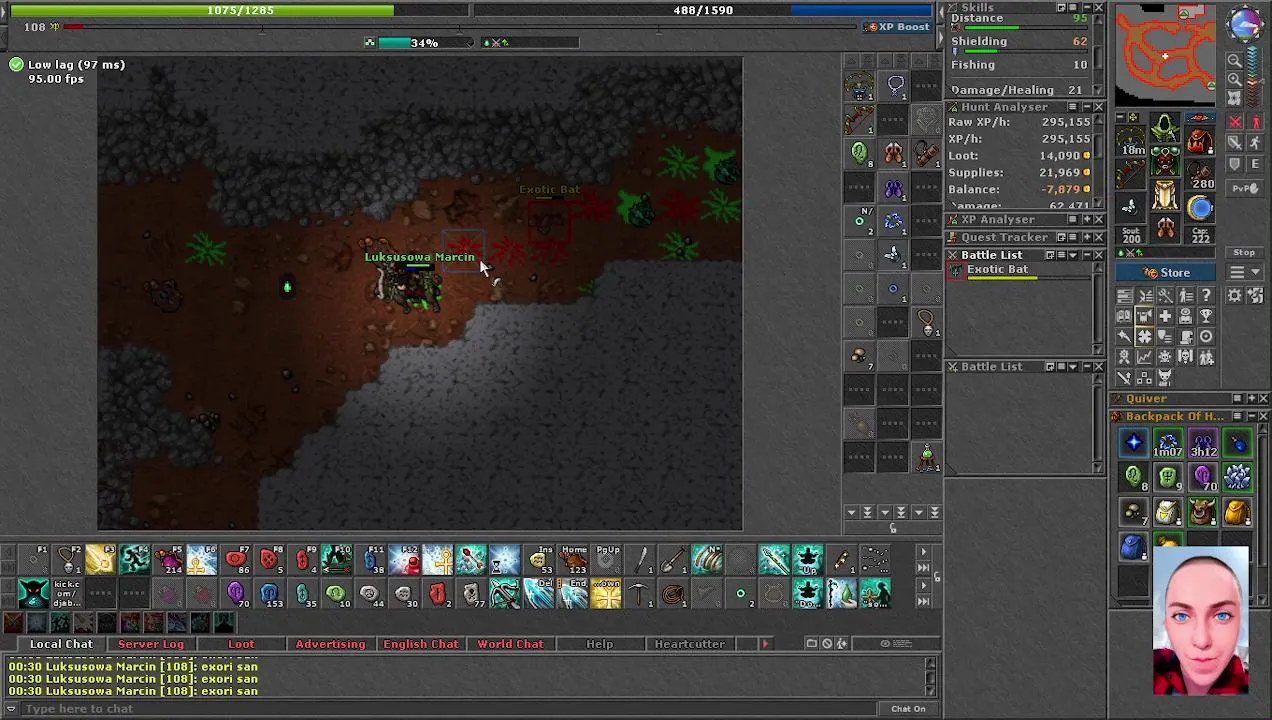Open the Help chat tab
1272x720 pixels.
click(x=599, y=644)
